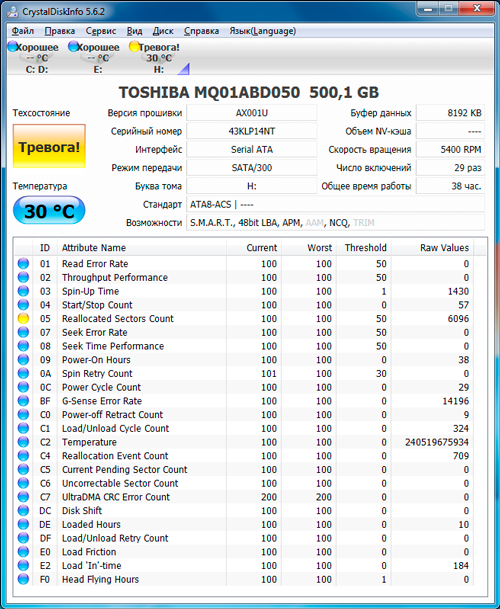The height and width of the screenshot is (609, 500).
Task: Click the status icon for G-Sense Error Rate
Action: [x=23, y=401]
